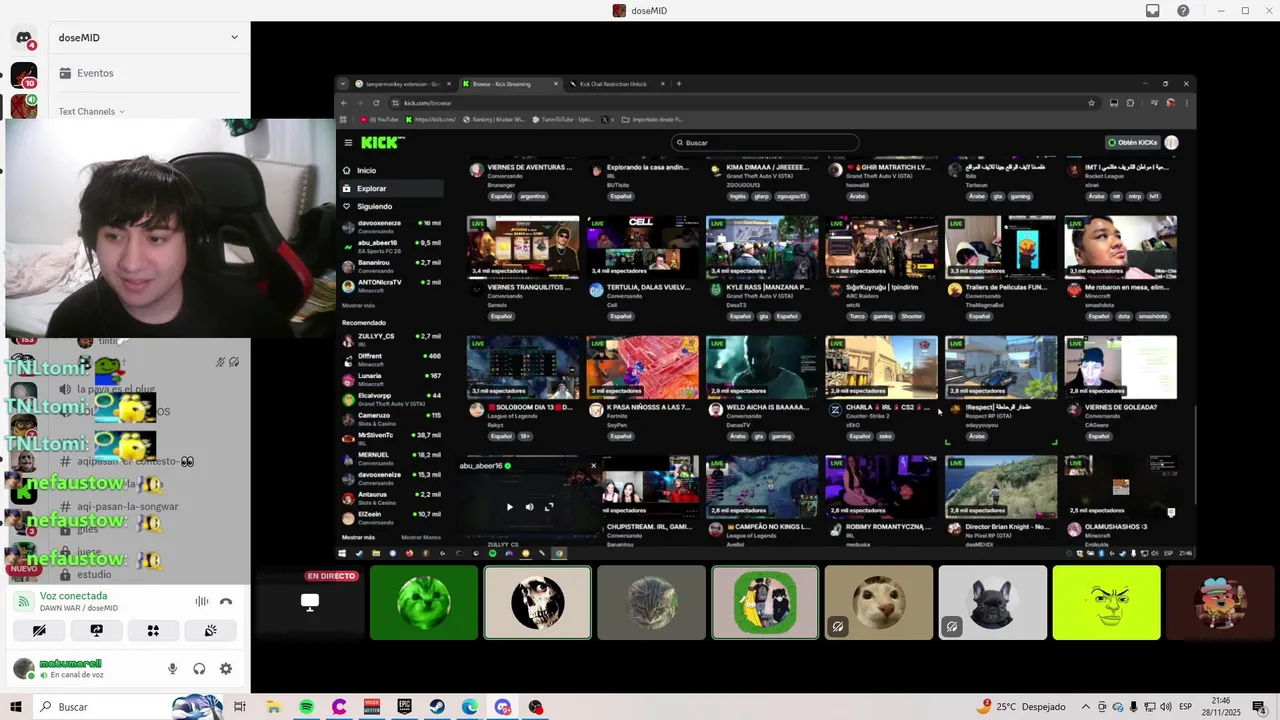This screenshot has width=1280, height=720.
Task: Bookmark page with the star icon
Action: click(1091, 103)
